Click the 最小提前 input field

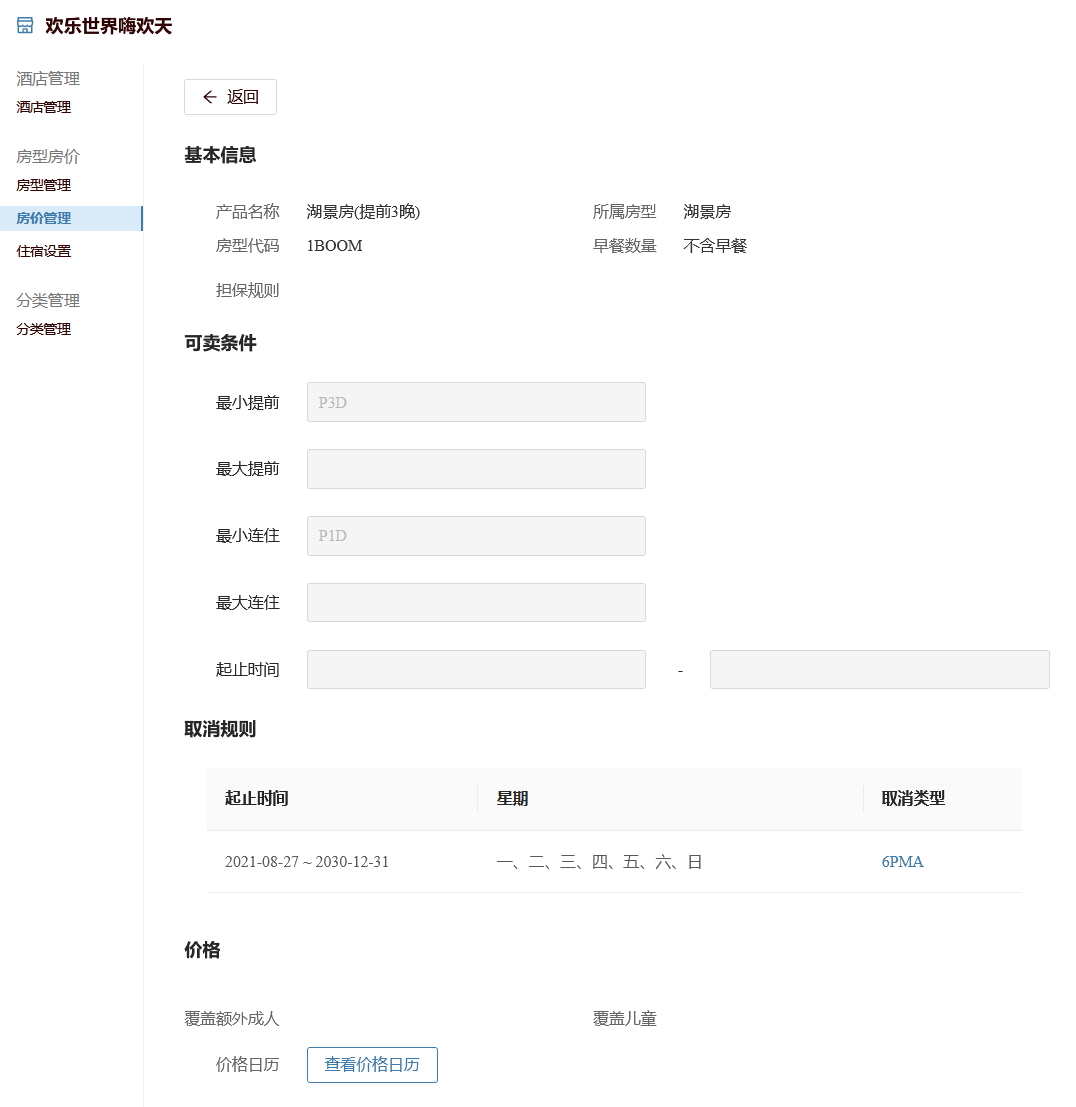476,402
